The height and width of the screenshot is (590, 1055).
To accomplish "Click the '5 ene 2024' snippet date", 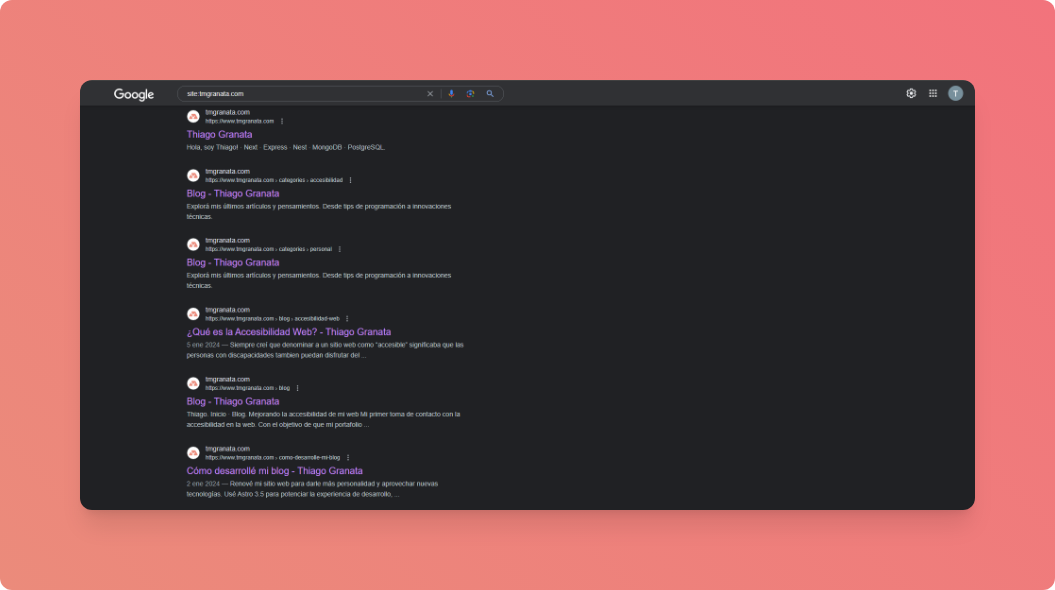I will pos(203,345).
